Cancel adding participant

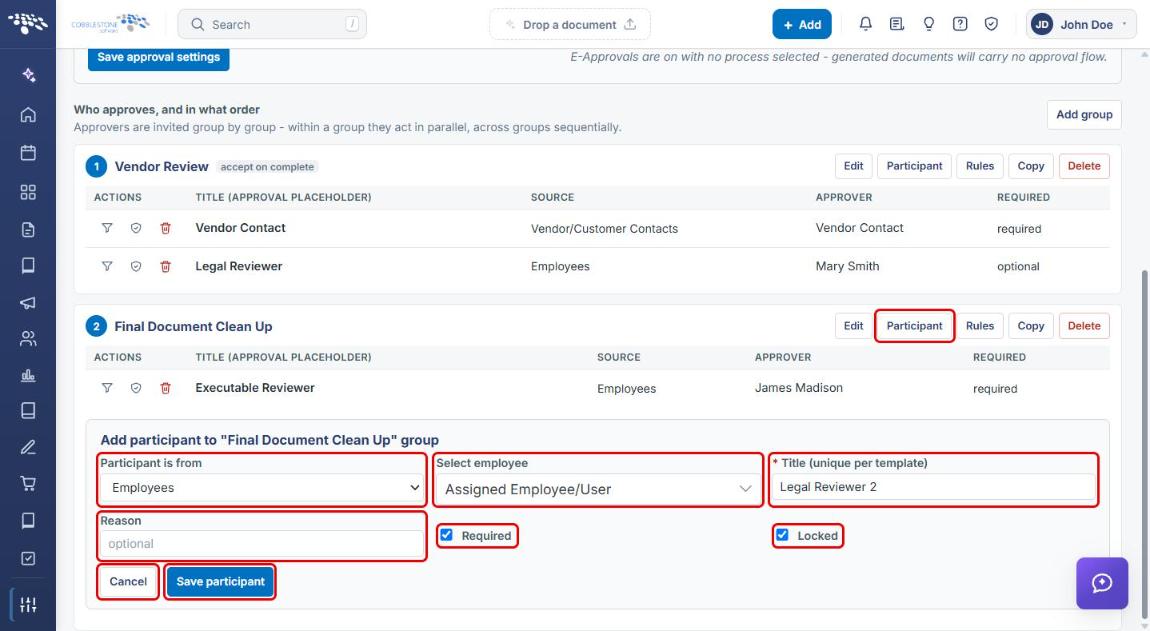128,581
